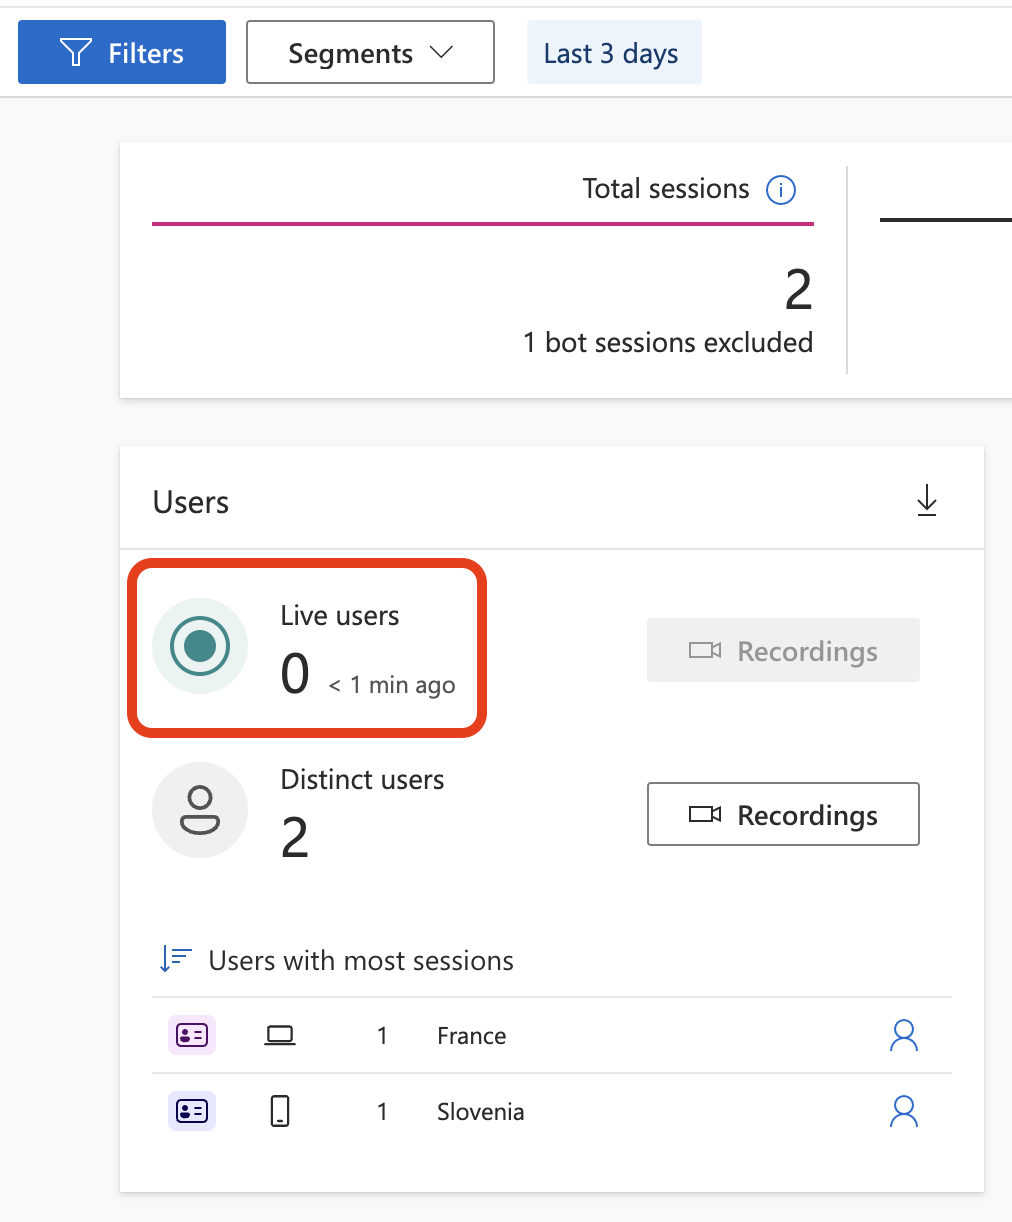Viewport: 1012px width, 1222px height.
Task: Click the Users card title
Action: coord(191,502)
